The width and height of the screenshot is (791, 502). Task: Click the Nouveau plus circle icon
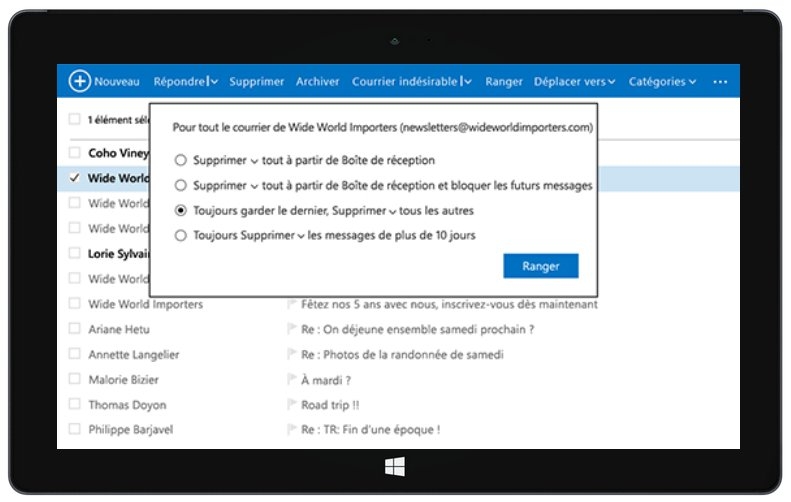click(x=80, y=81)
